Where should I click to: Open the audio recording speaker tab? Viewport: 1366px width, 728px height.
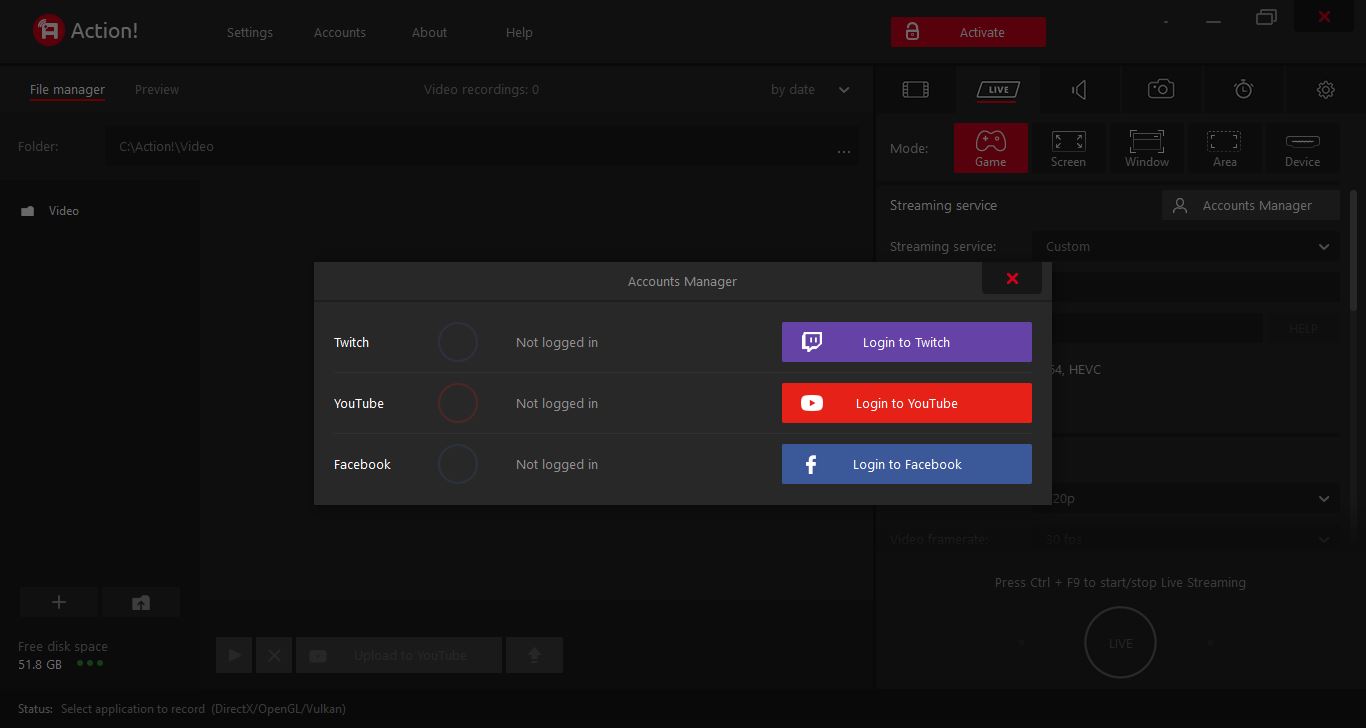pyautogui.click(x=1079, y=90)
